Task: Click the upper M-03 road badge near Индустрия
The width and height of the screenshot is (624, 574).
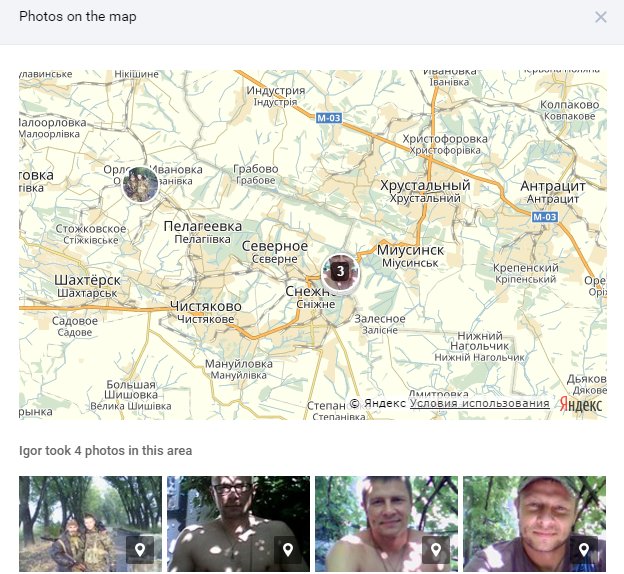Action: (329, 118)
